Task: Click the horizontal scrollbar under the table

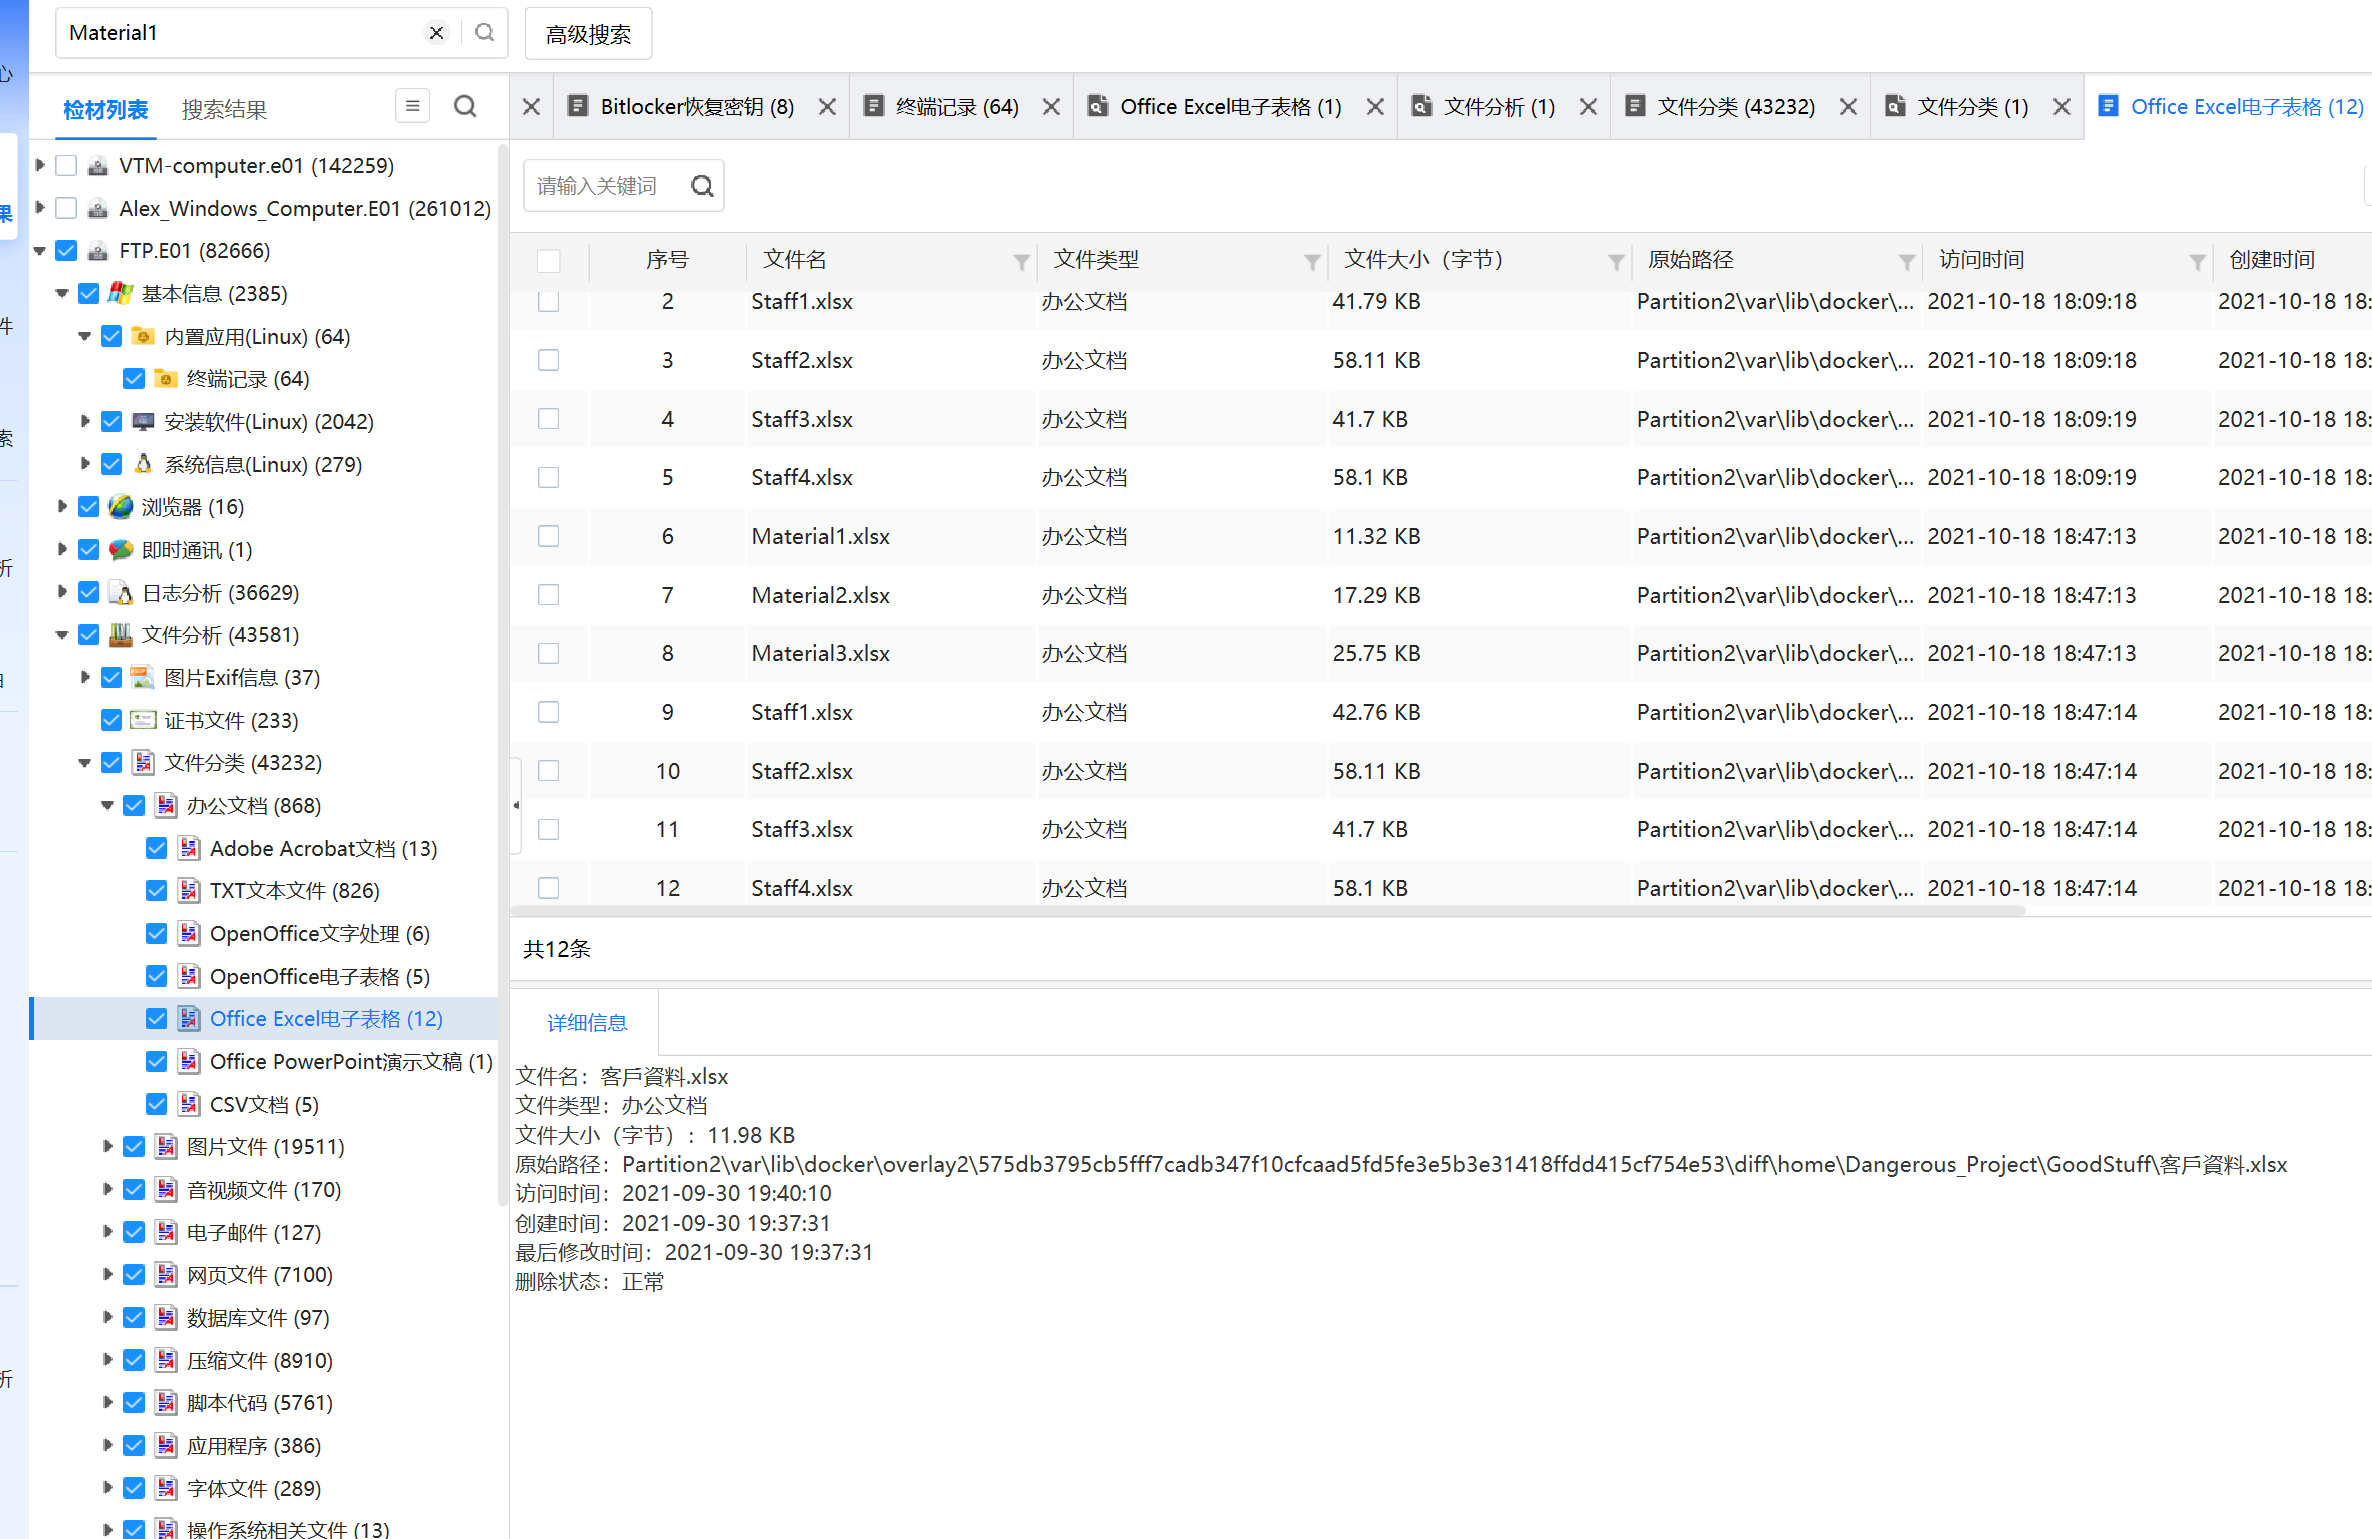Action: [1267, 911]
